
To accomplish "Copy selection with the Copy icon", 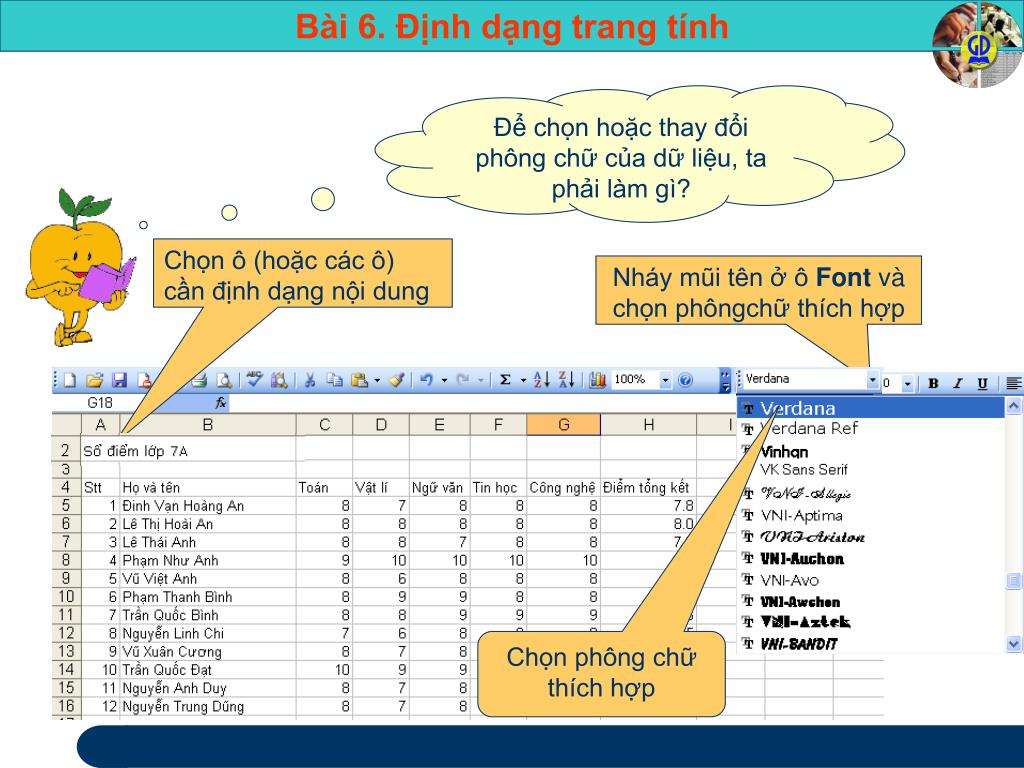I will (334, 380).
